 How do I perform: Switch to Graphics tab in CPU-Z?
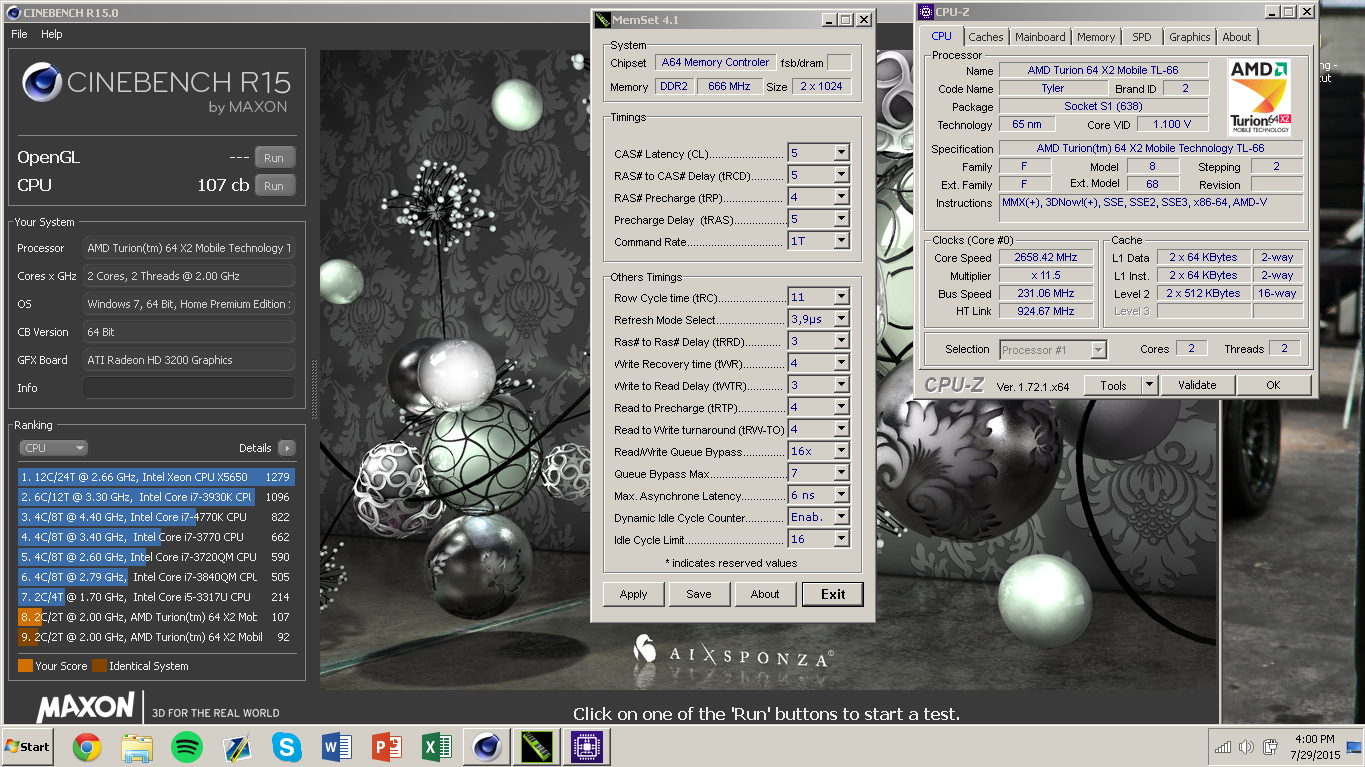tap(1190, 37)
